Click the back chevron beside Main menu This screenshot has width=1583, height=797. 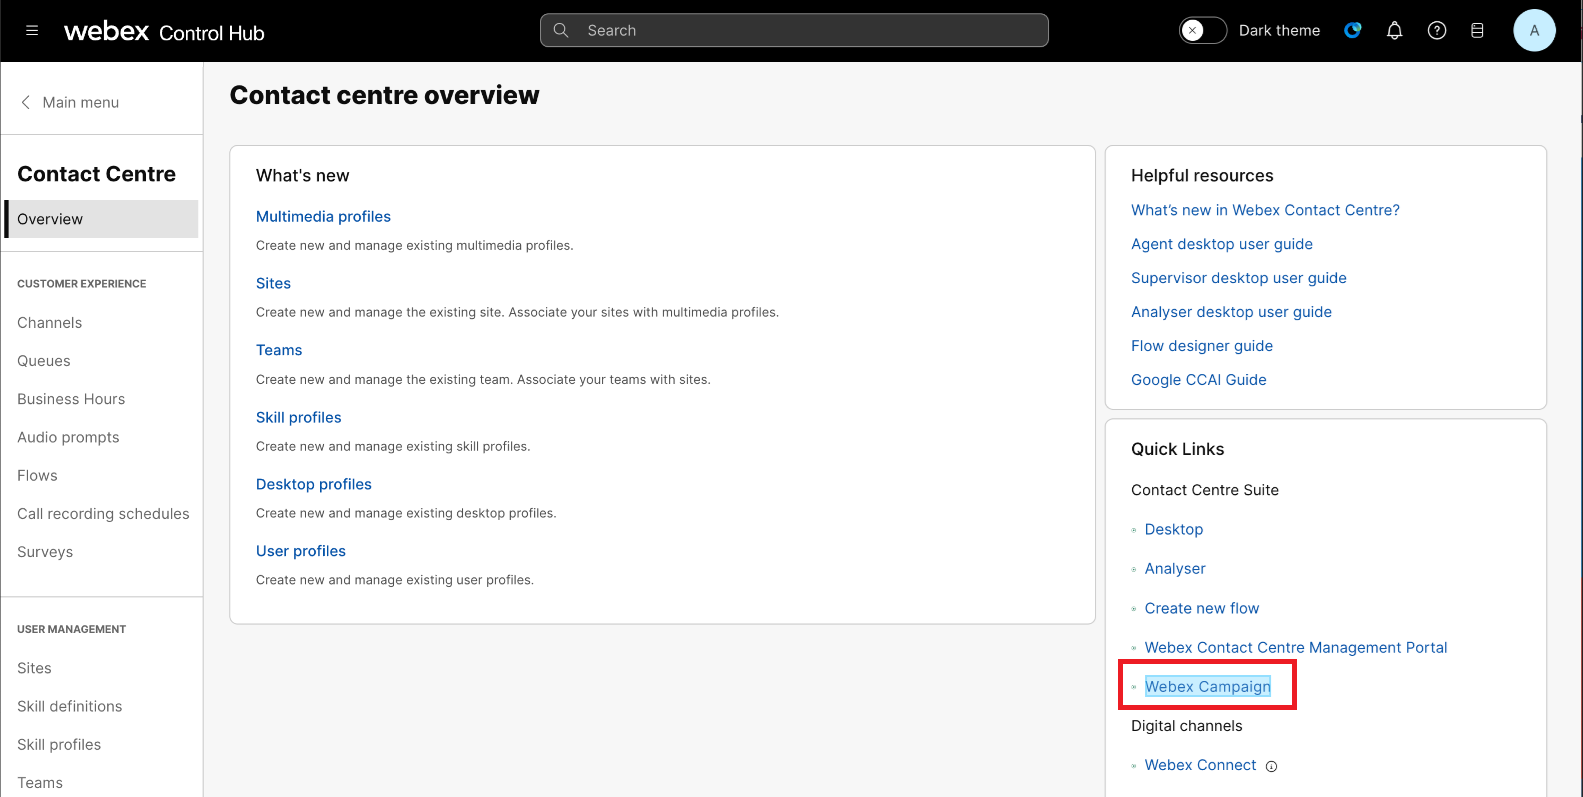tap(26, 102)
